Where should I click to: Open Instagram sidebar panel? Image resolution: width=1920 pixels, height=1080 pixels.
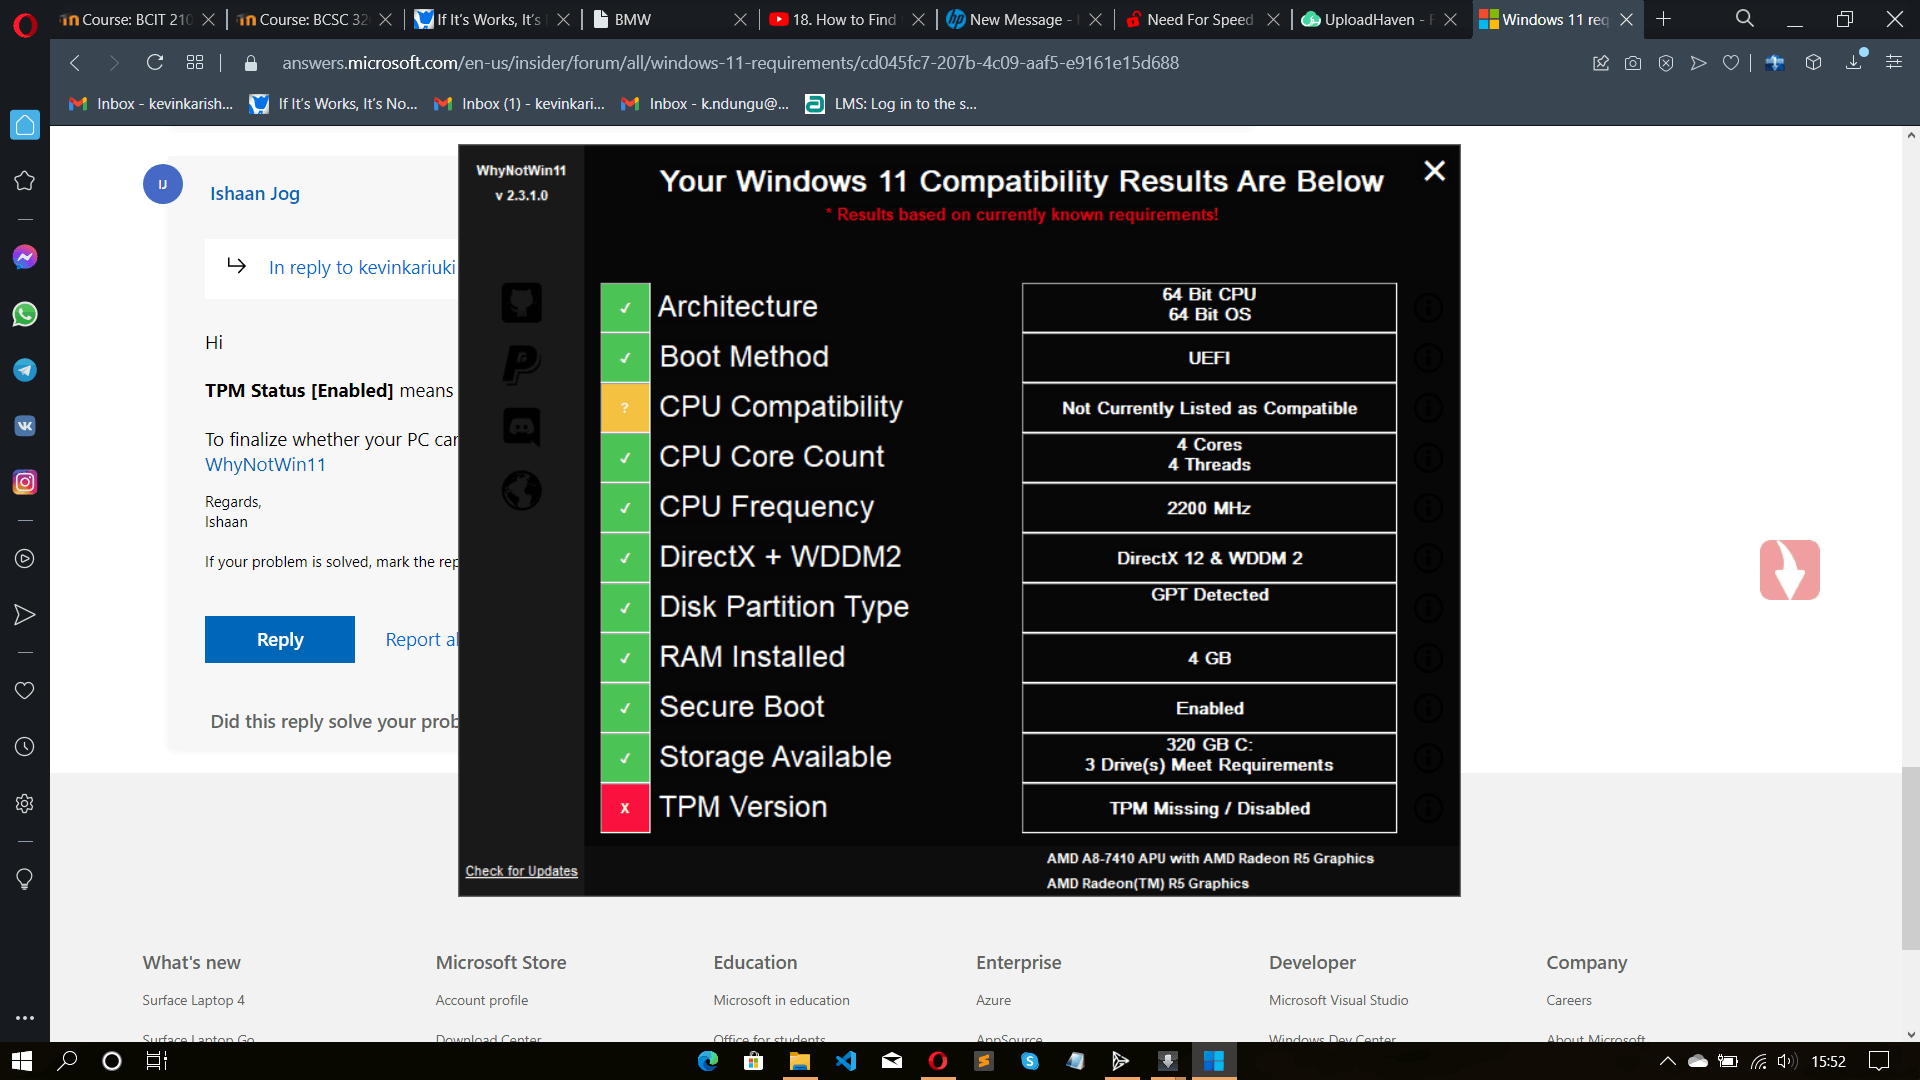[x=25, y=482]
